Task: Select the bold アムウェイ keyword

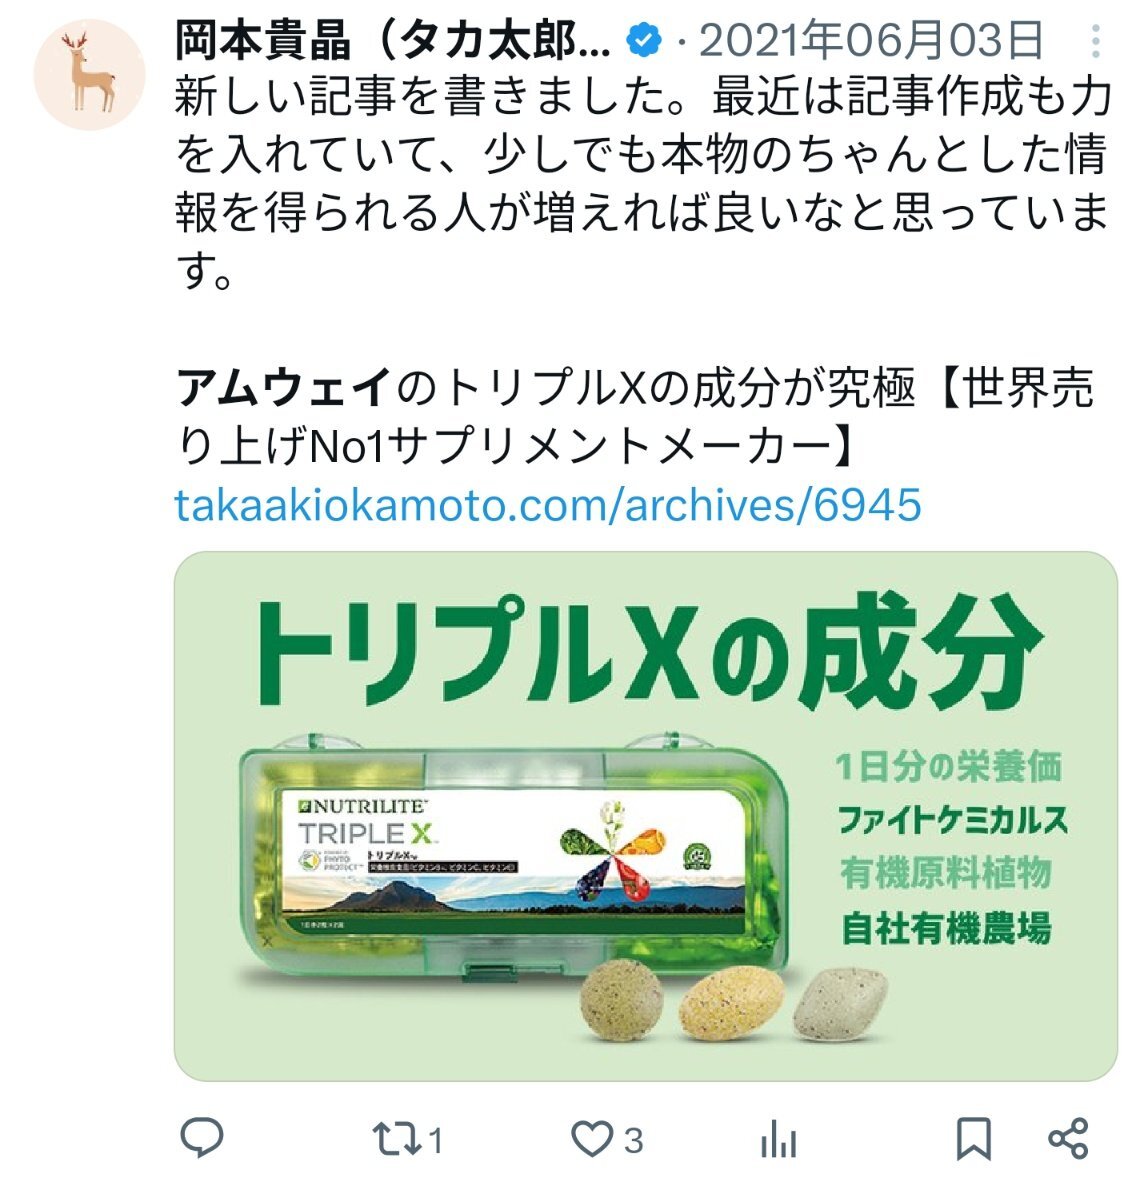Action: coord(283,388)
